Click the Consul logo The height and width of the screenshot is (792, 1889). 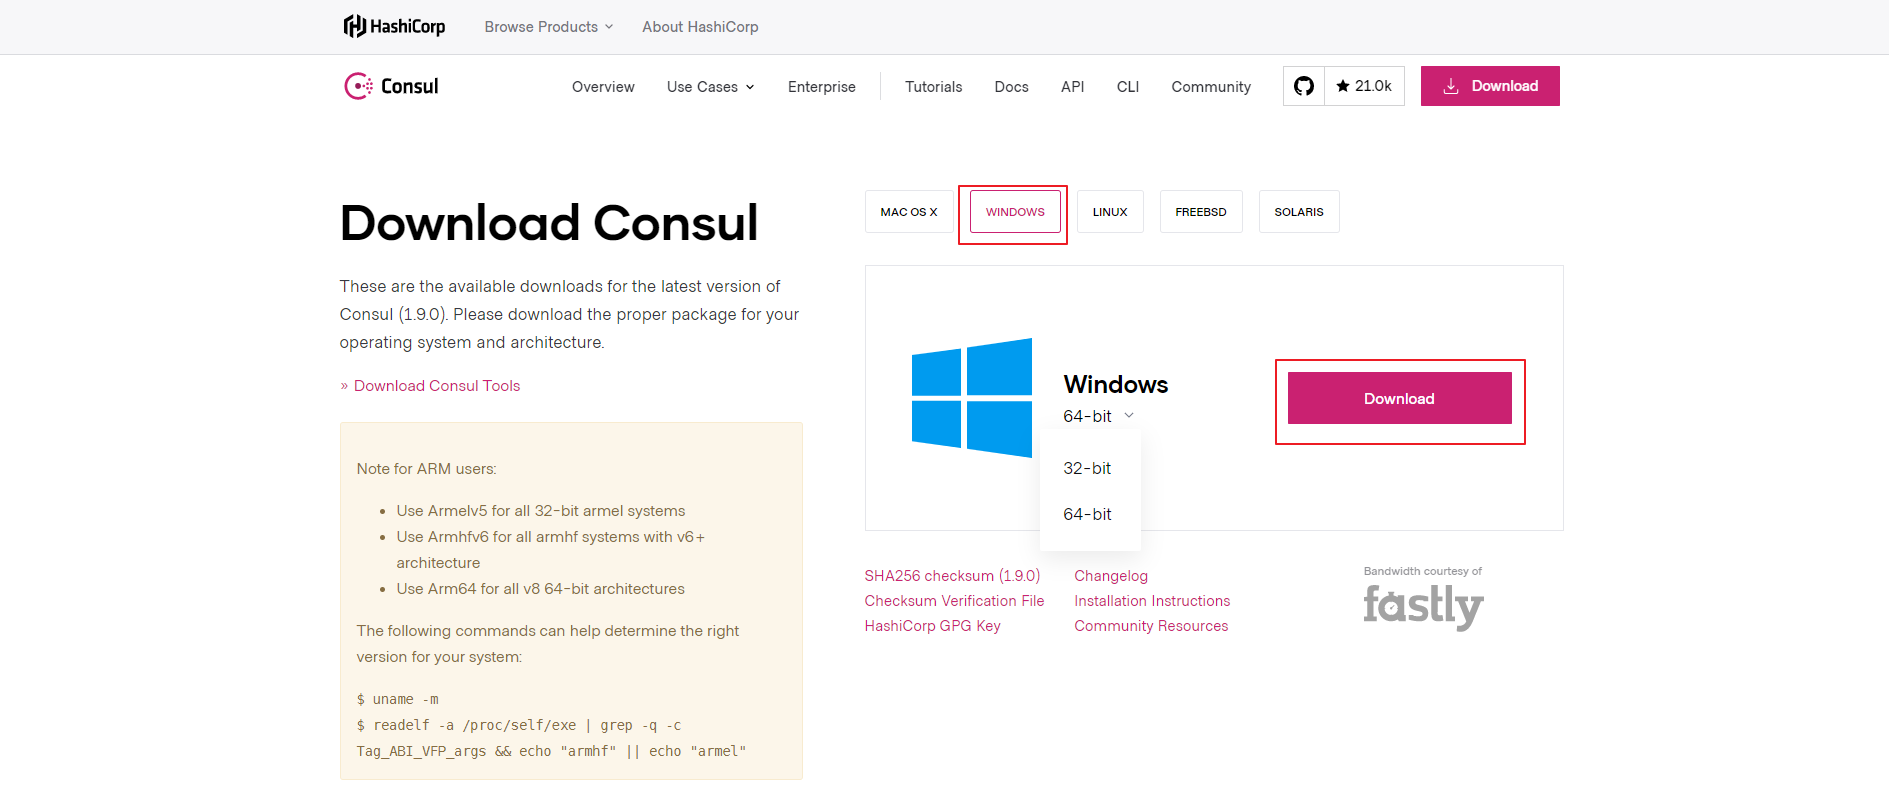[x=391, y=86]
